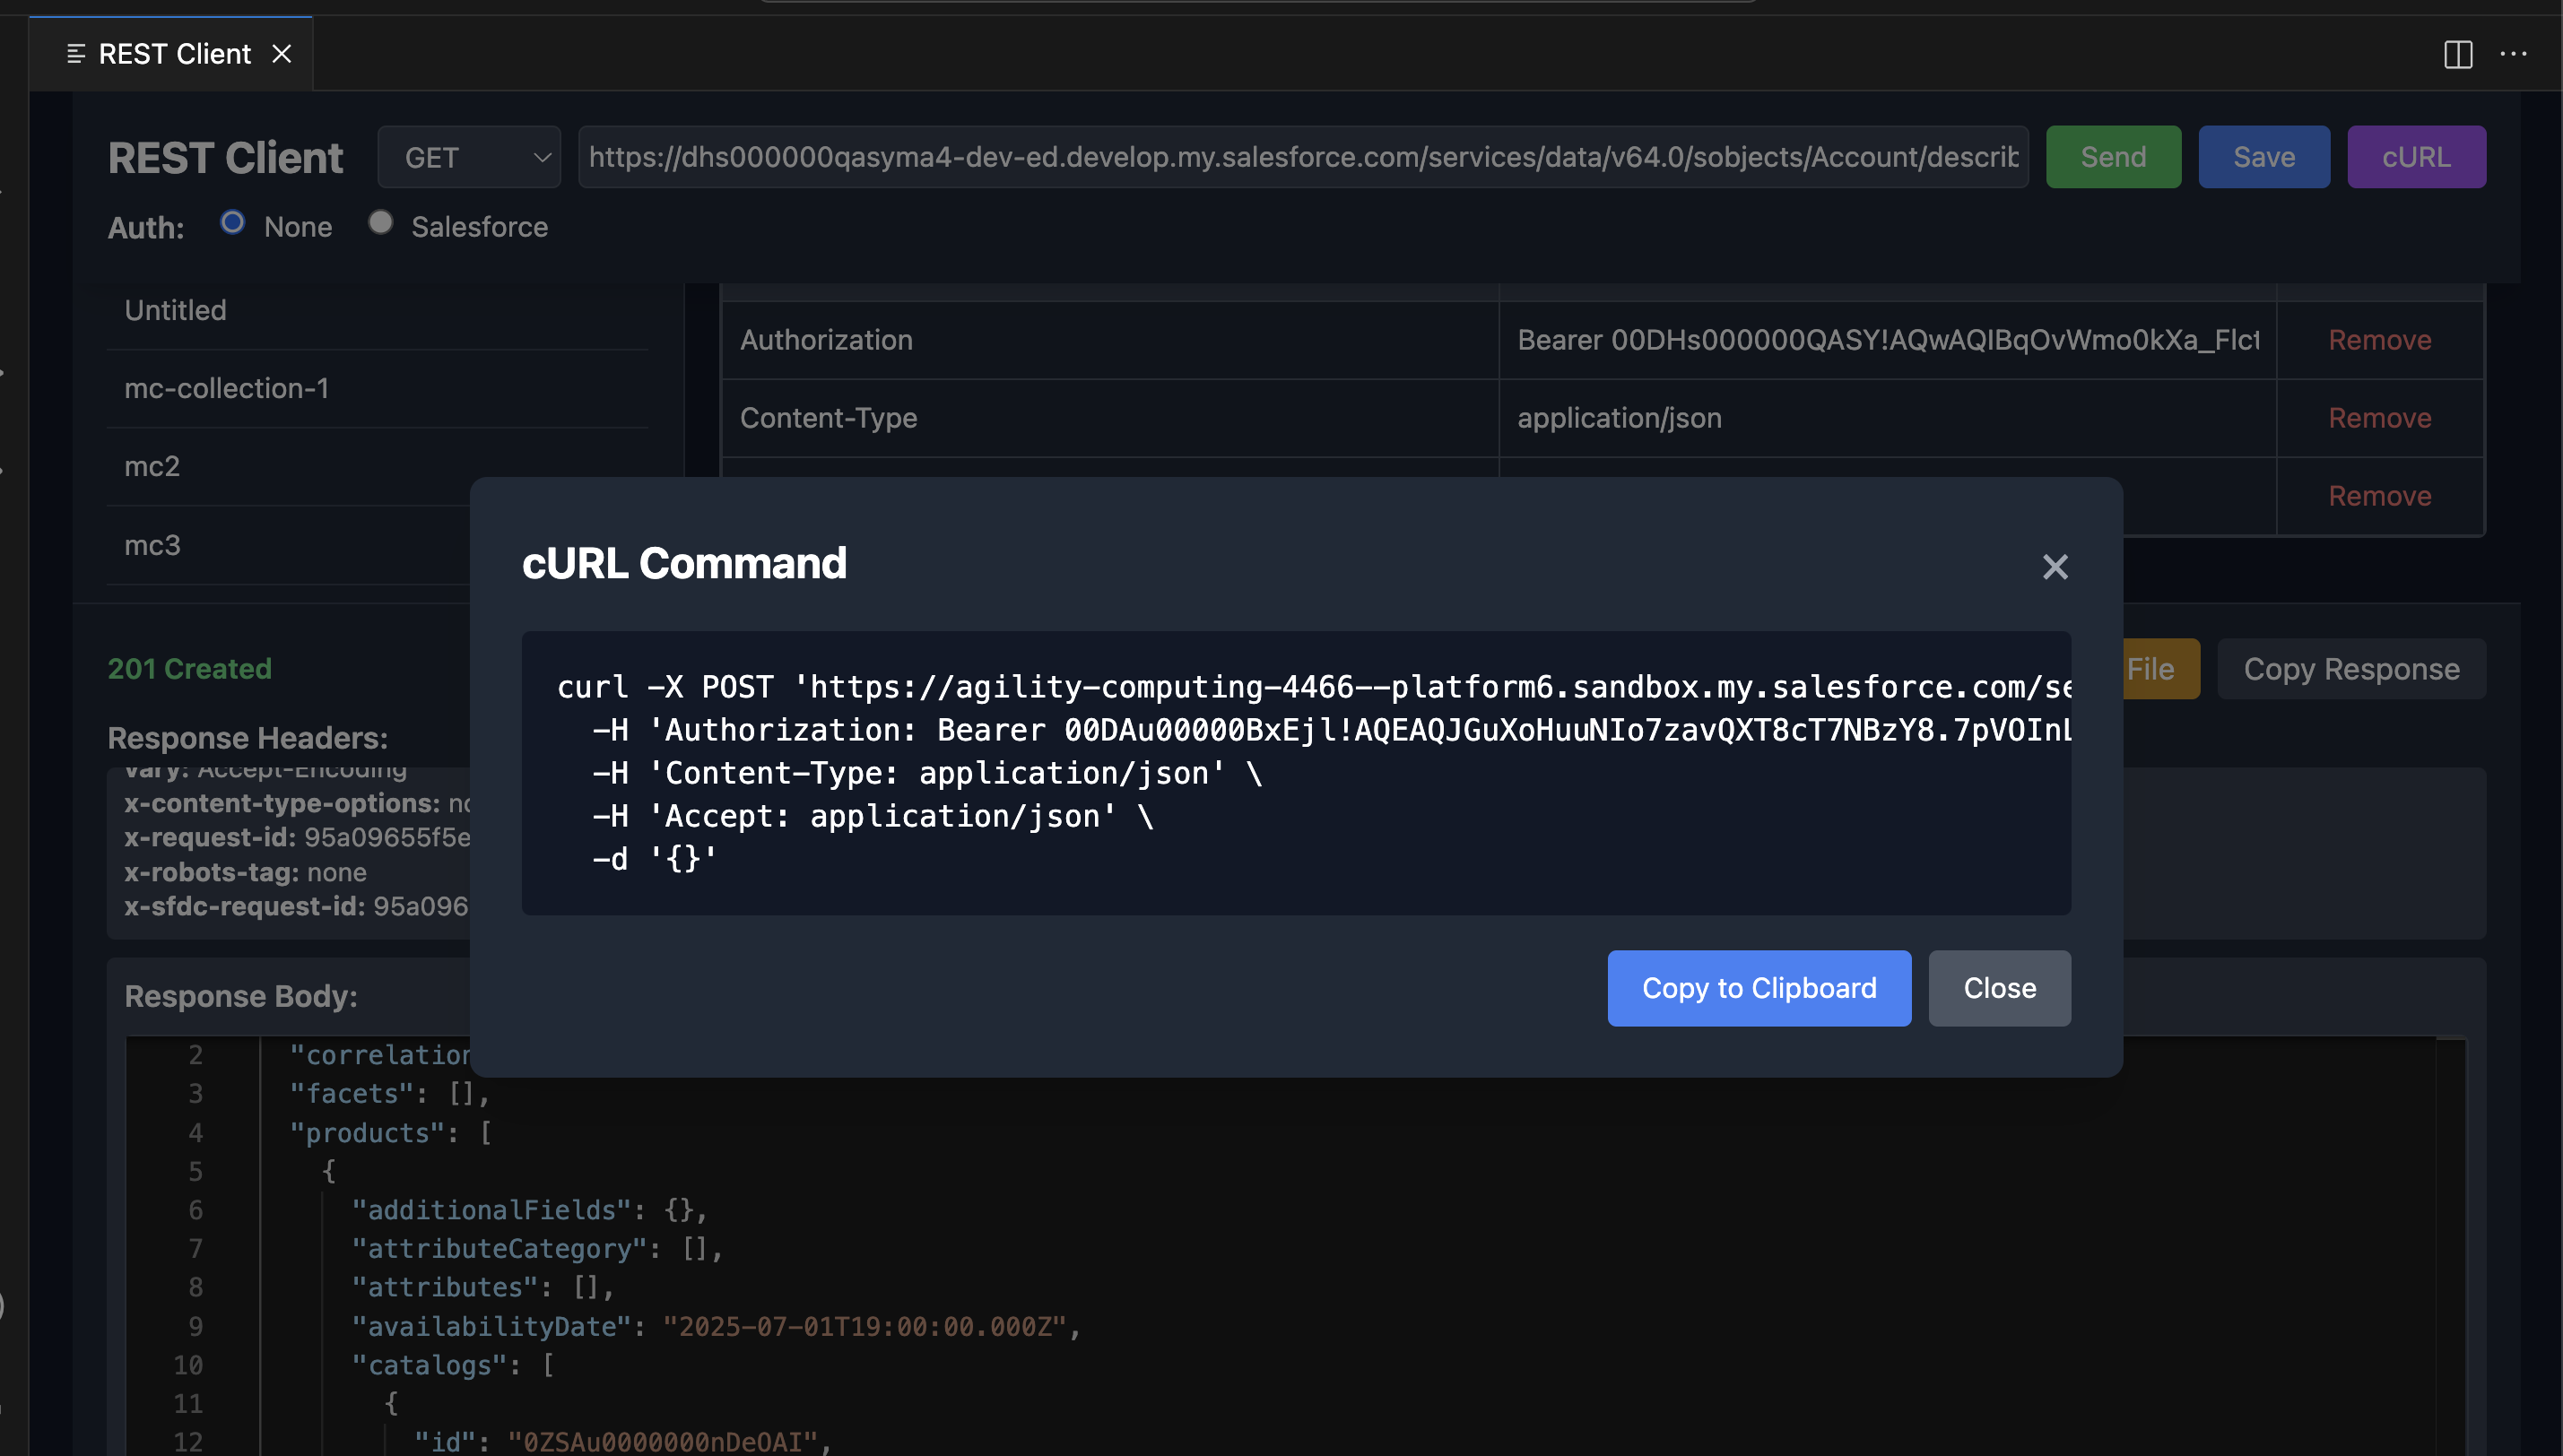Remove the Content-Type header
The width and height of the screenshot is (2563, 1456).
click(x=2378, y=418)
